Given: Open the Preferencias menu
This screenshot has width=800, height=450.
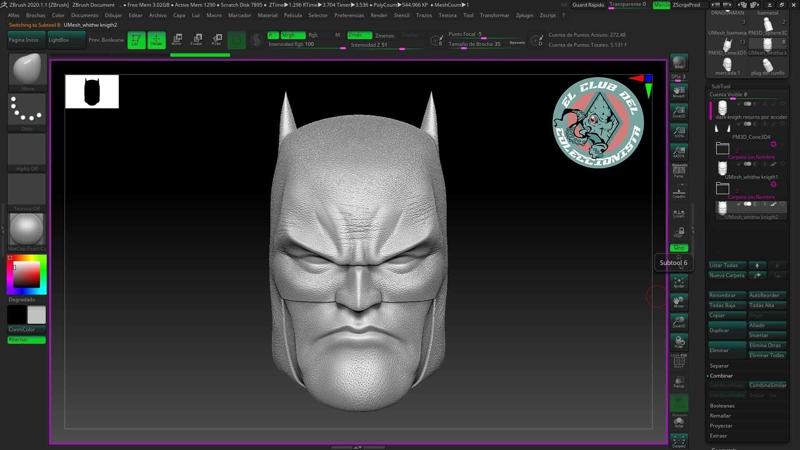Looking at the screenshot, I should (349, 15).
